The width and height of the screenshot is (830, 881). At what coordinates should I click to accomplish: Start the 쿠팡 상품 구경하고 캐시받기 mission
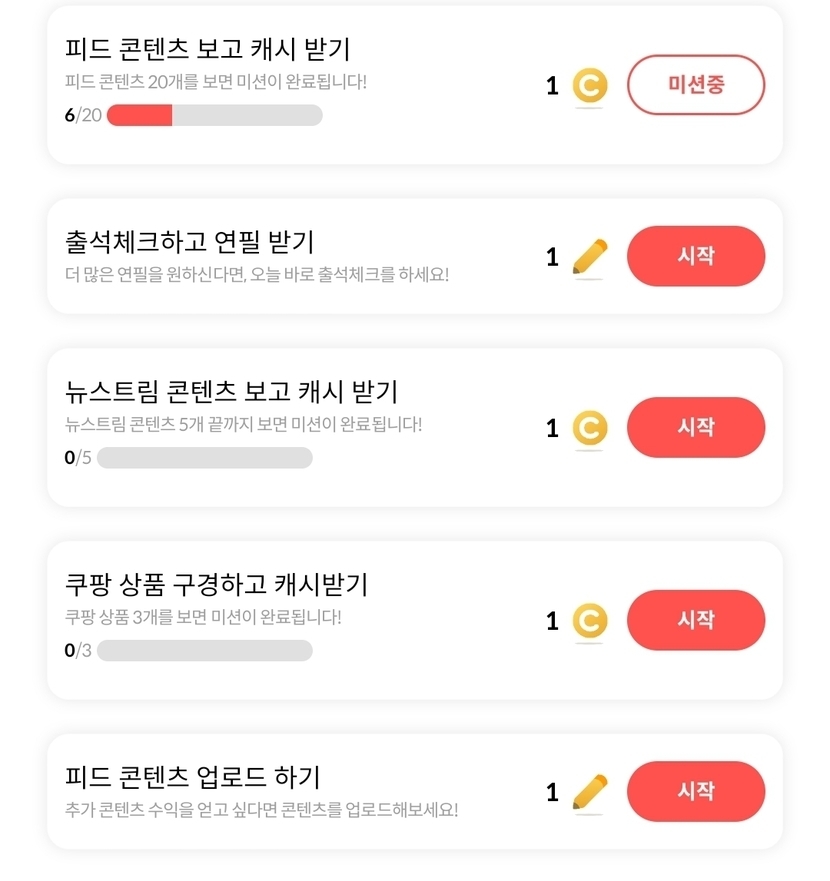695,620
